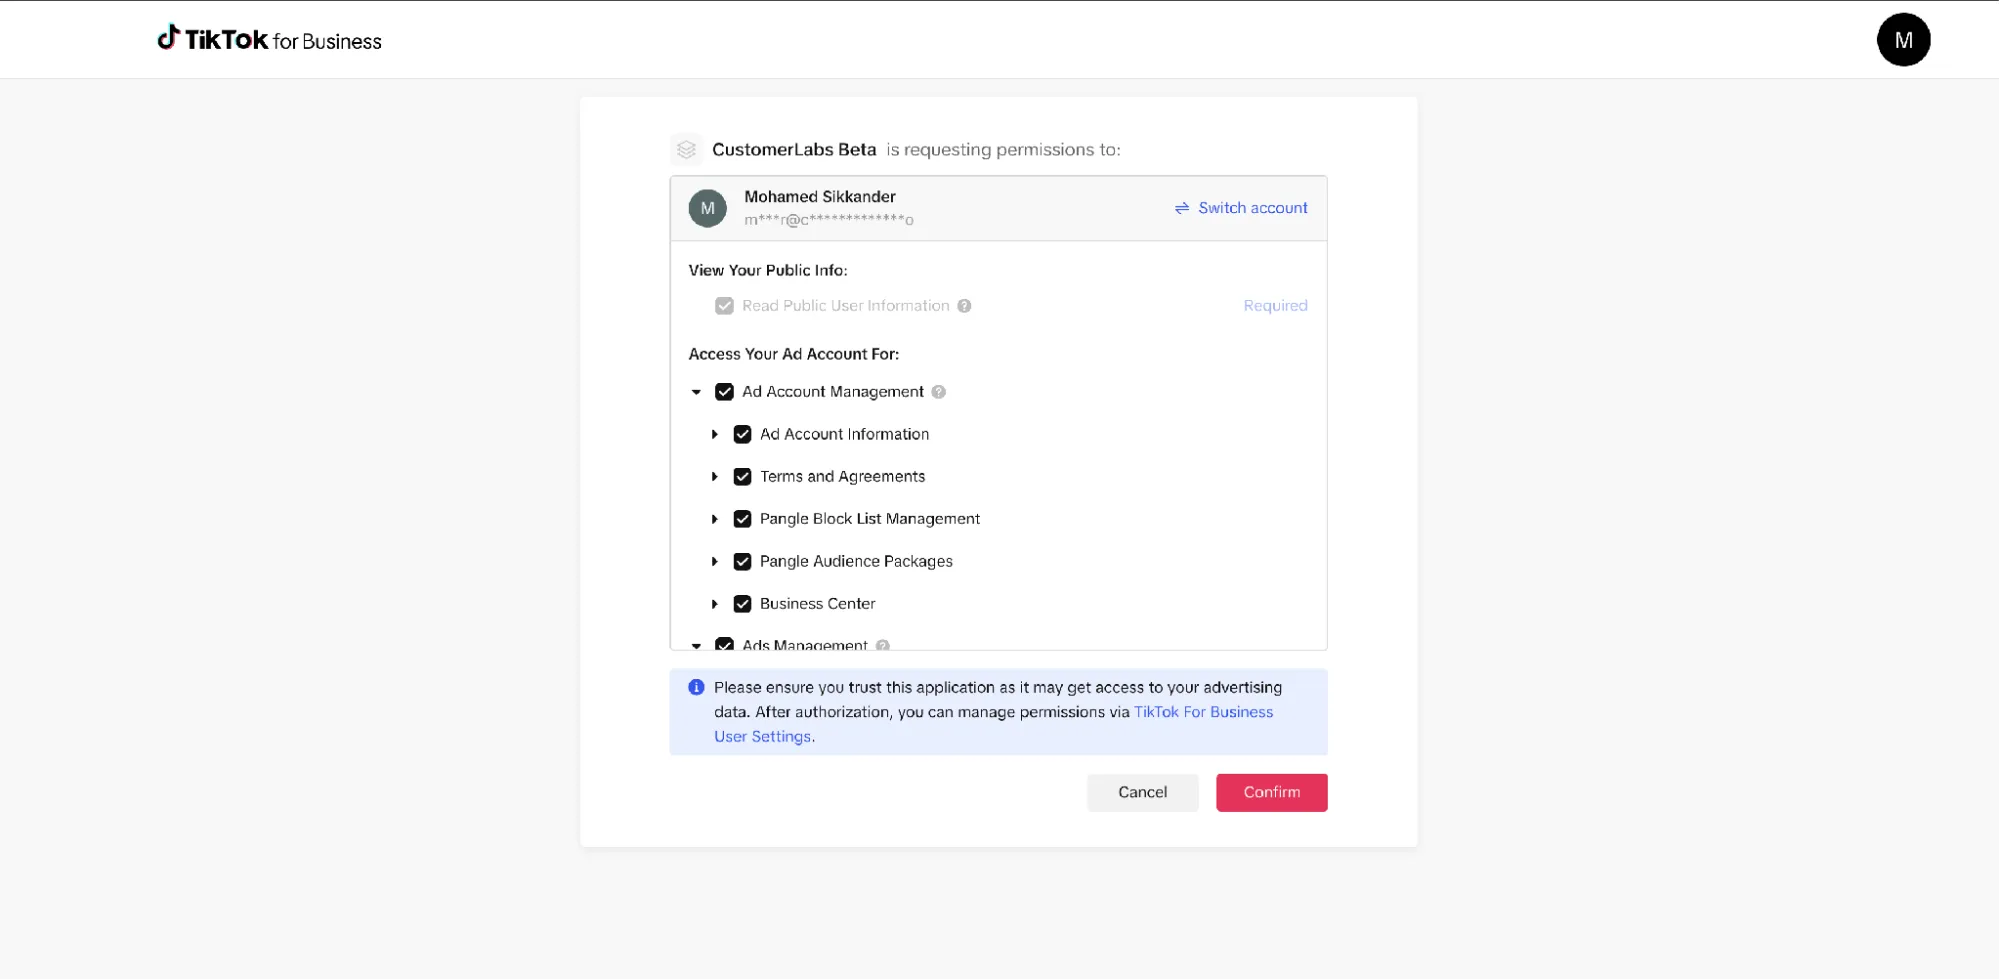The height and width of the screenshot is (979, 1999).
Task: Click the Access Your Ad Account For heading
Action: [793, 354]
